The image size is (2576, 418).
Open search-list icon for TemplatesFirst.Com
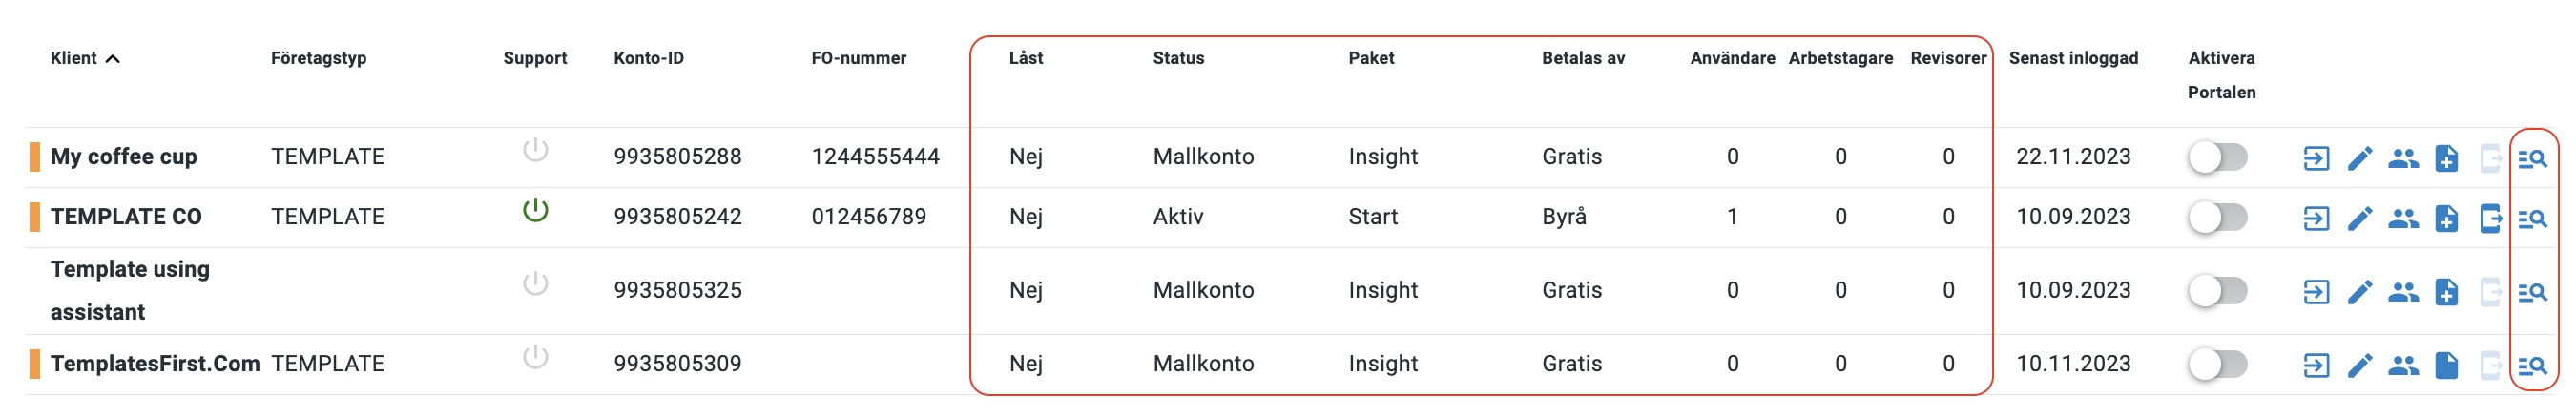[2532, 366]
